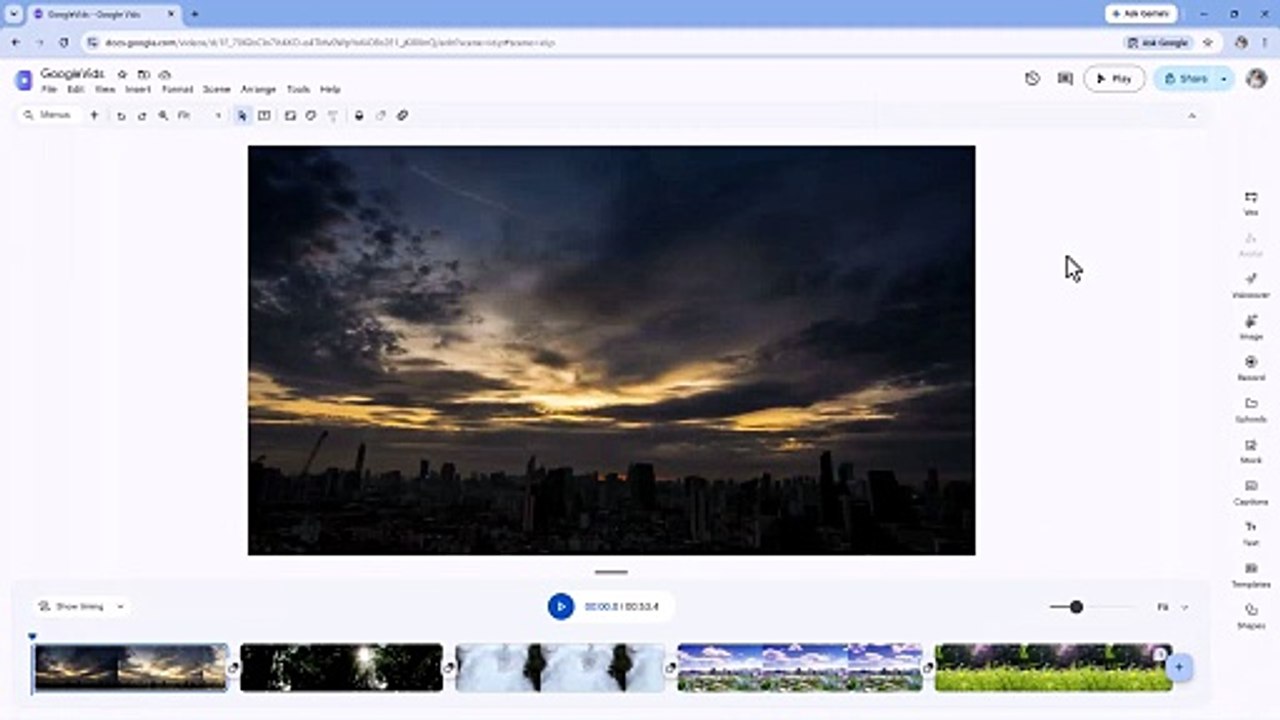
Task: Expand the Show timing dropdown arrow
Action: pyautogui.click(x=121, y=606)
